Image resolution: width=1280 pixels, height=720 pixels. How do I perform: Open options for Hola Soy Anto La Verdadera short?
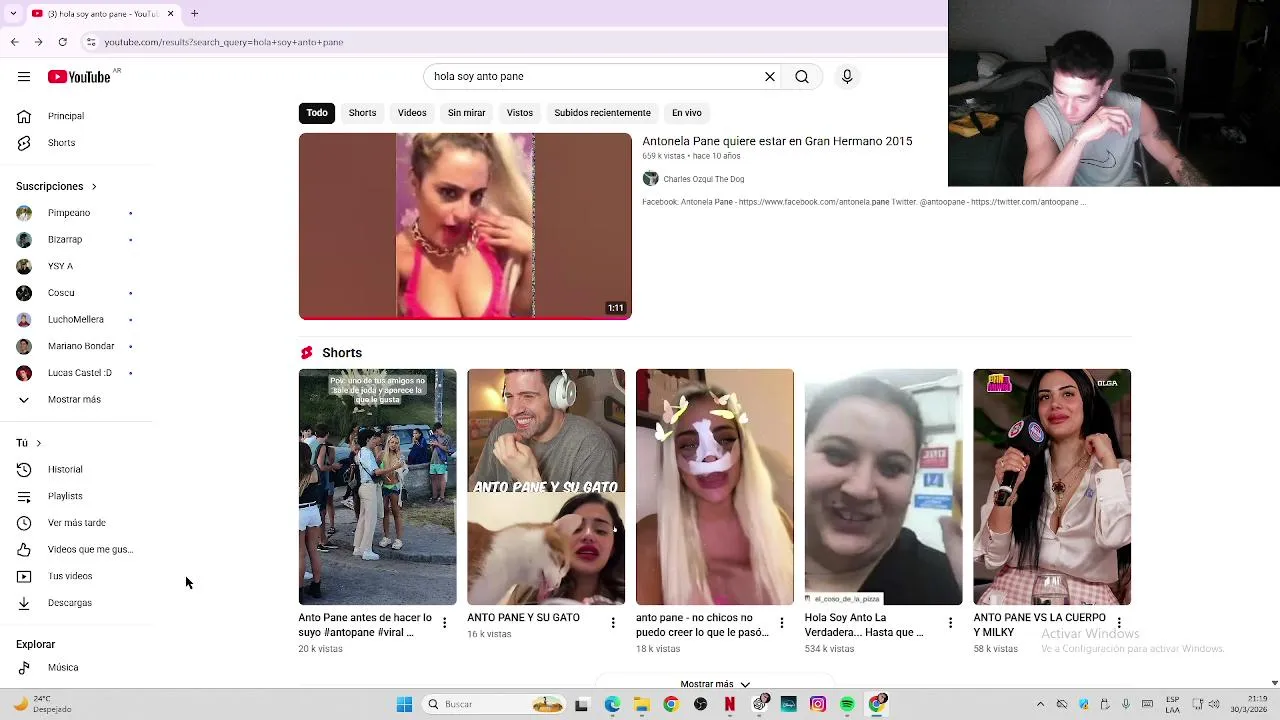pyautogui.click(x=950, y=623)
